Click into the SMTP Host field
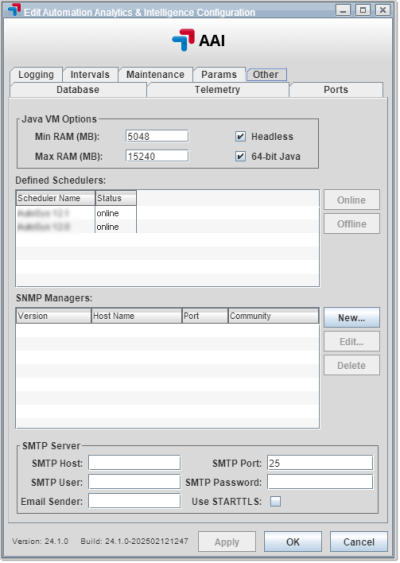The height and width of the screenshot is (563, 400). (x=134, y=463)
